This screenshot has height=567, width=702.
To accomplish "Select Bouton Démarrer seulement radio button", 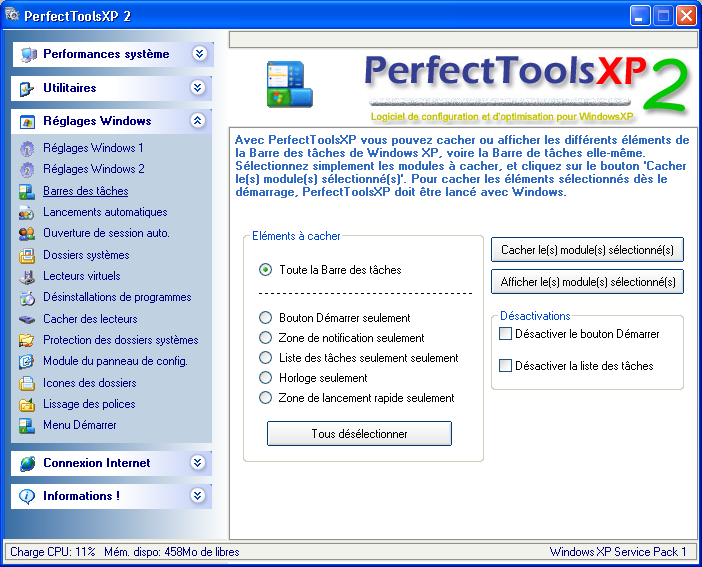I will tap(265, 318).
